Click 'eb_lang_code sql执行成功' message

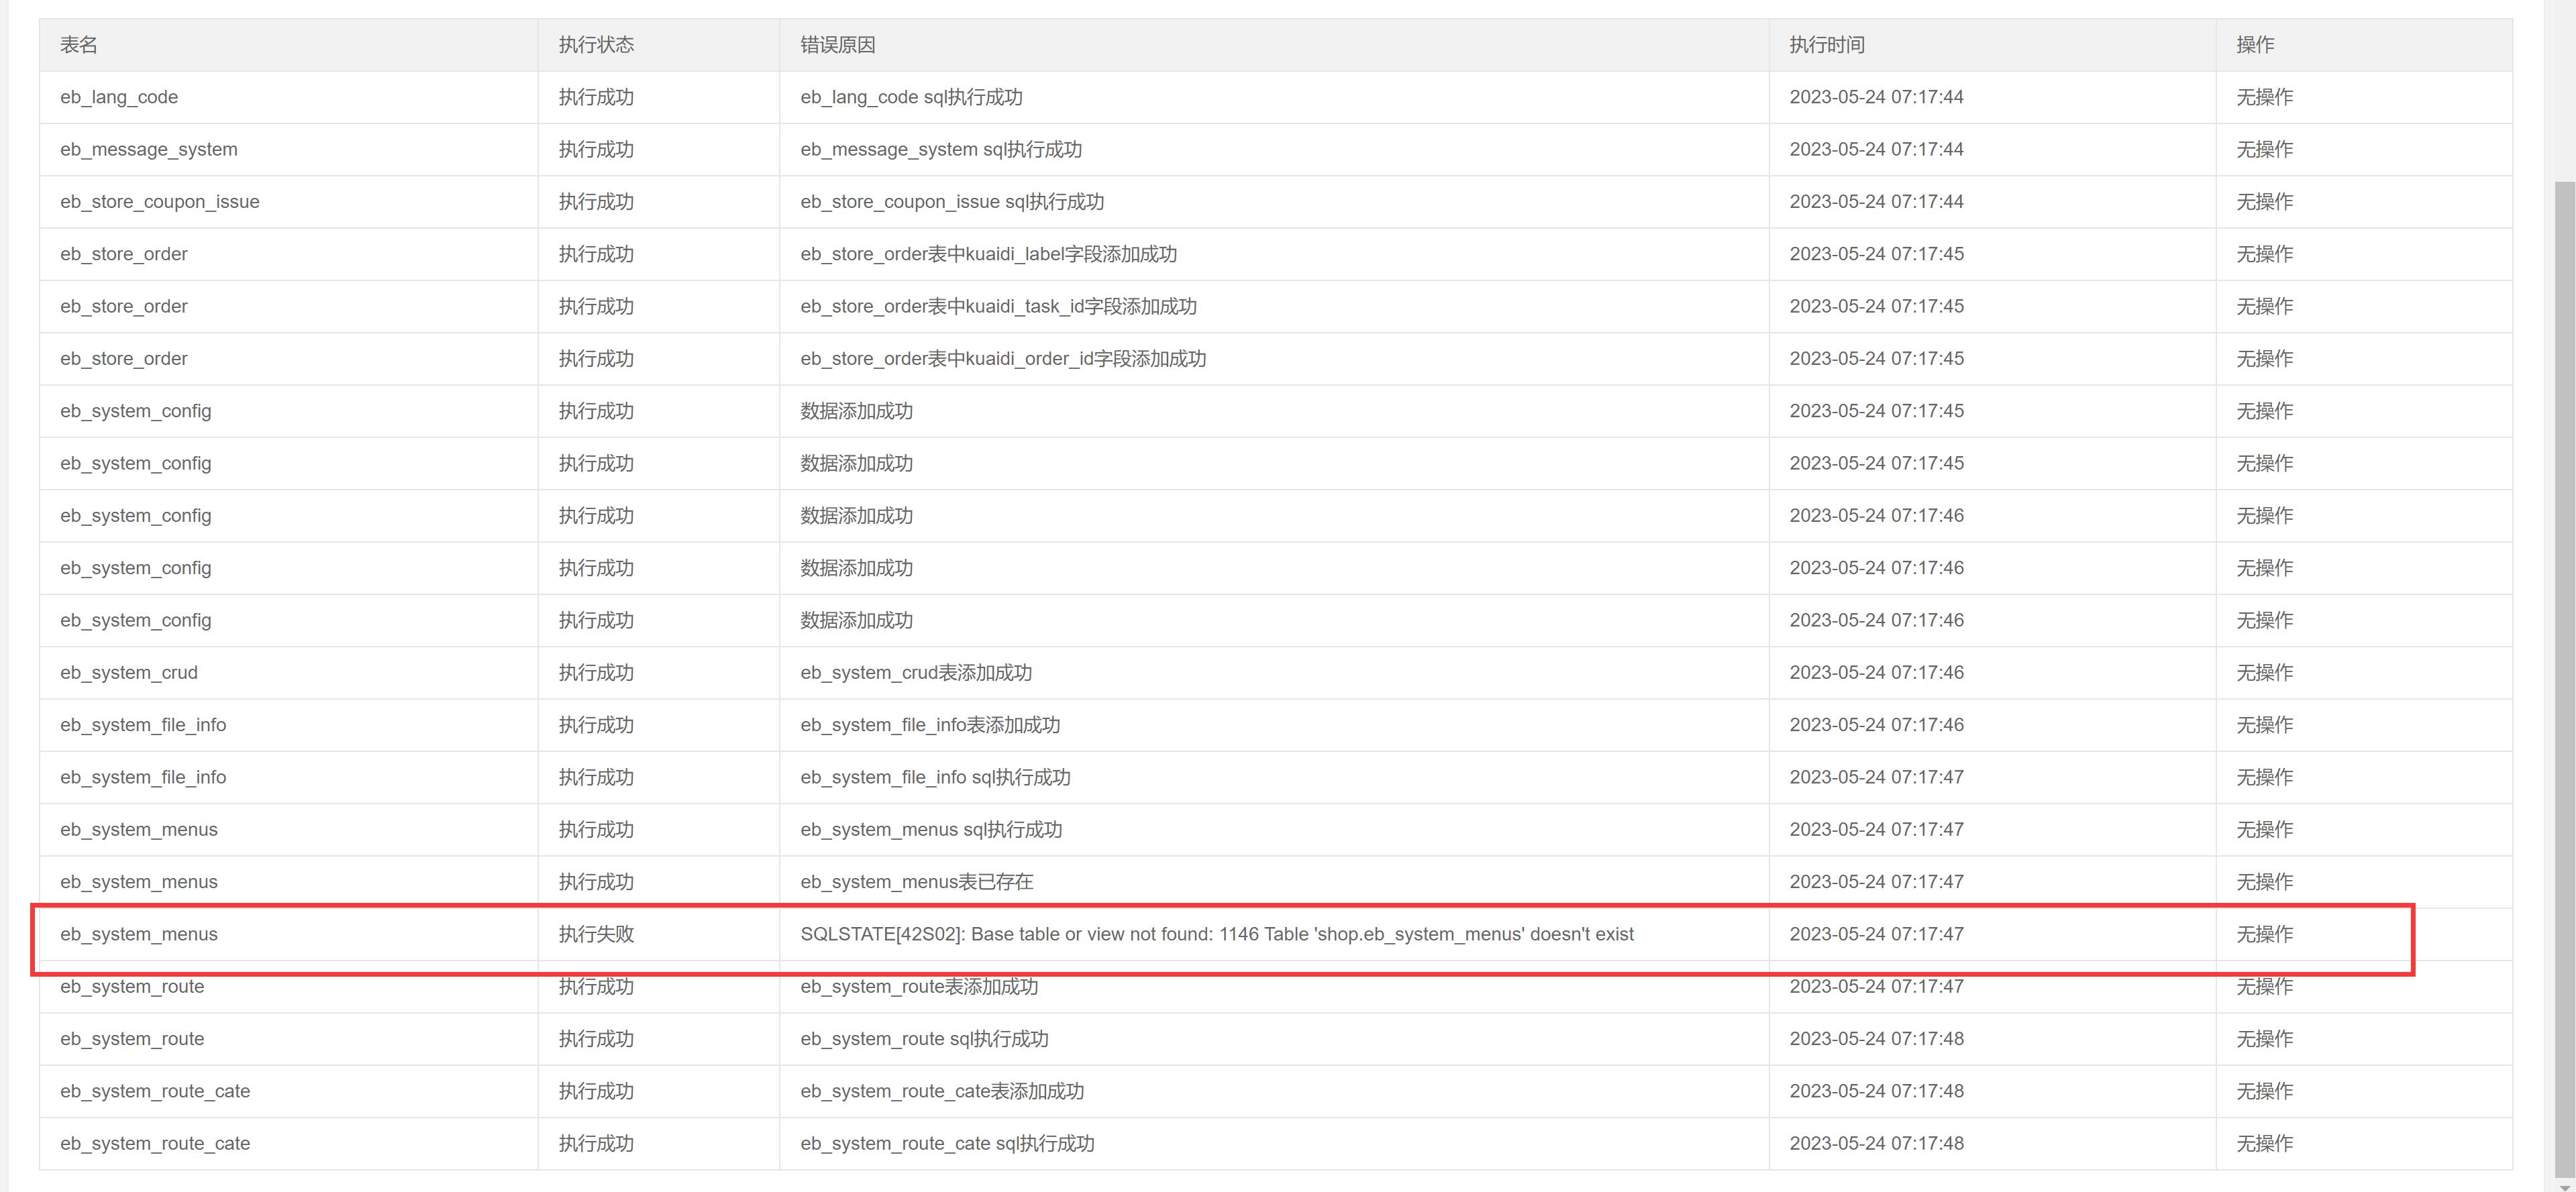point(911,97)
